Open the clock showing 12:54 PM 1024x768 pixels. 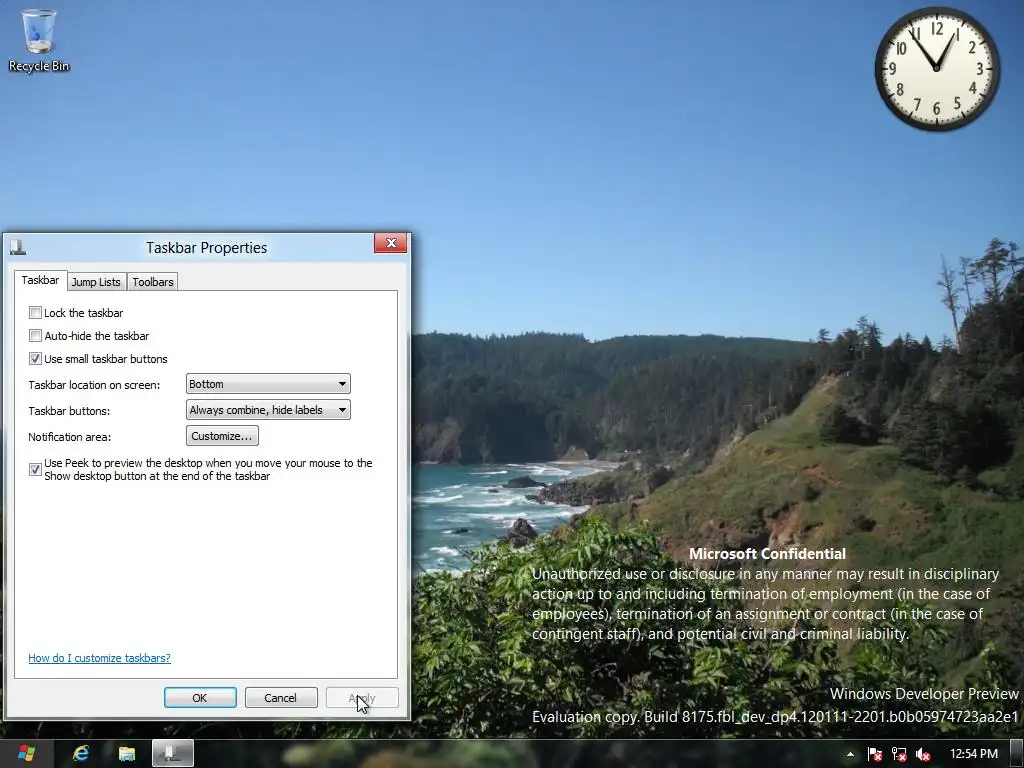point(973,754)
